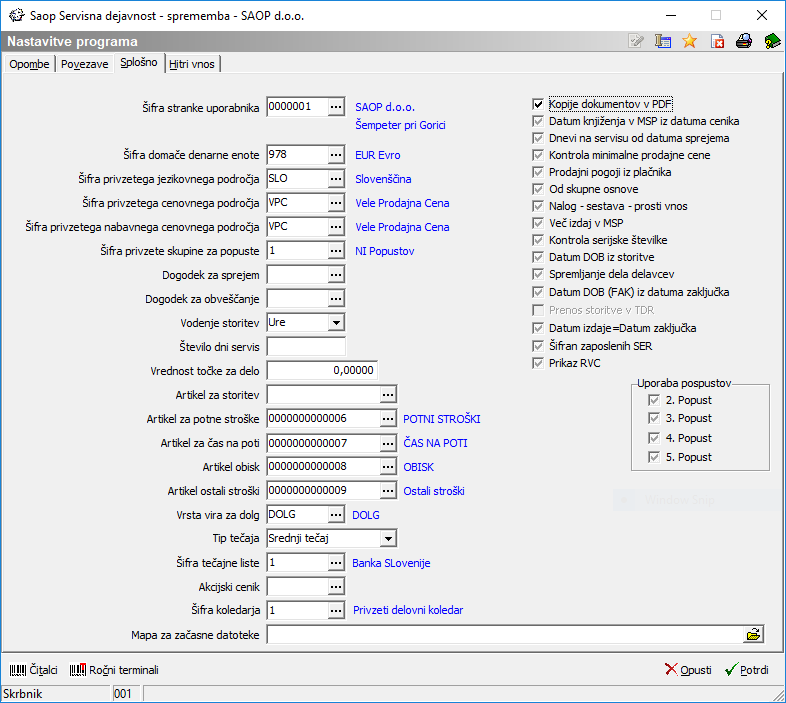
Task: Switch to the Povezave tab
Action: click(x=85, y=64)
